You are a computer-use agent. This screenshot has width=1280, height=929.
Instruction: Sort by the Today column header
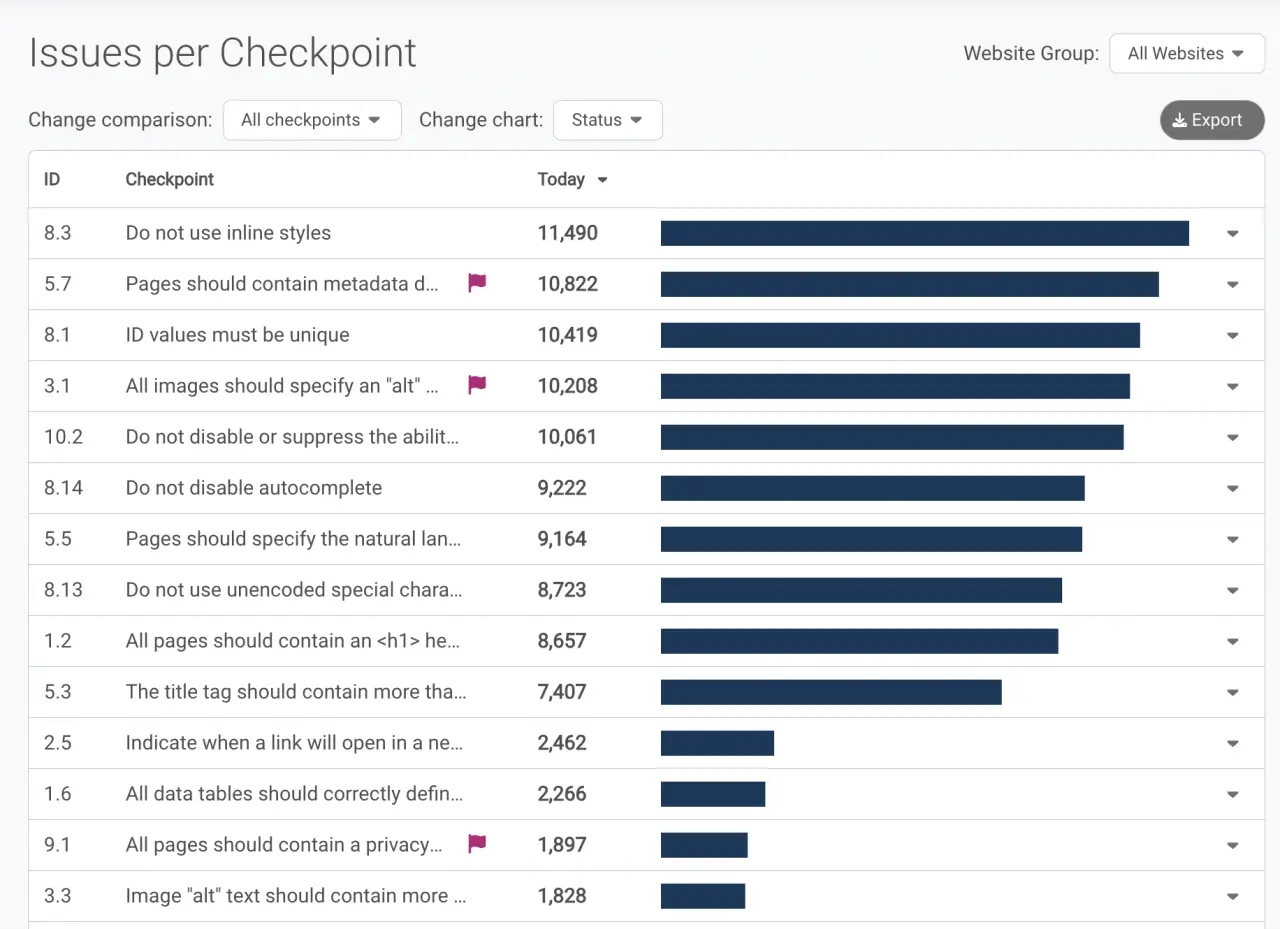point(572,180)
